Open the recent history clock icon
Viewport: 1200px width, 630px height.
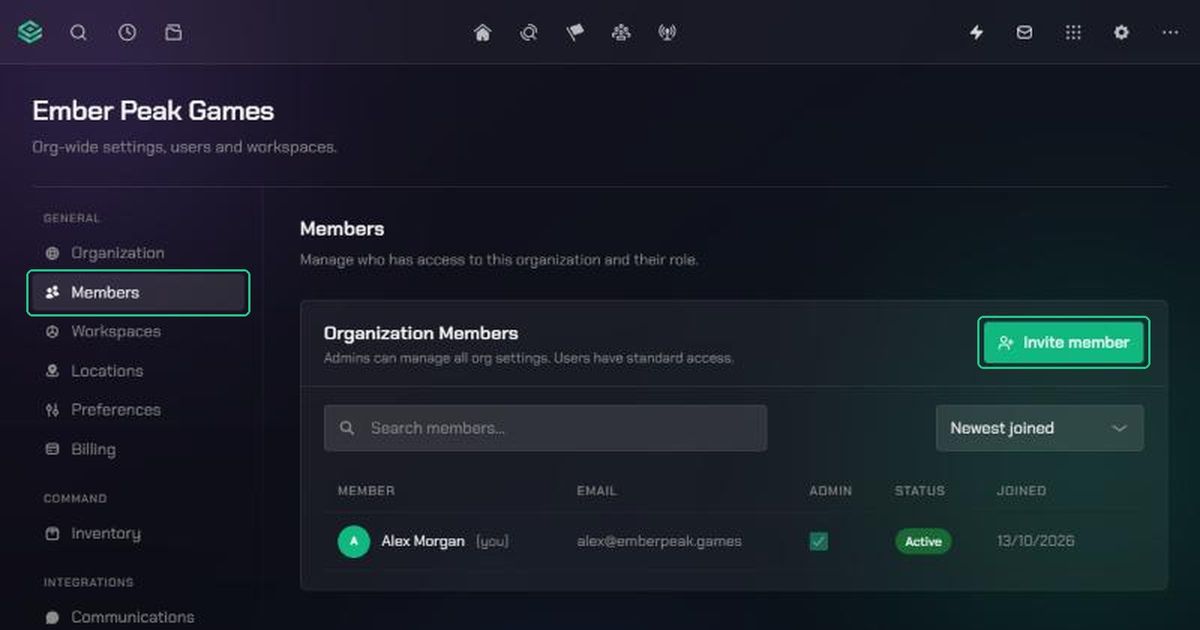point(127,33)
